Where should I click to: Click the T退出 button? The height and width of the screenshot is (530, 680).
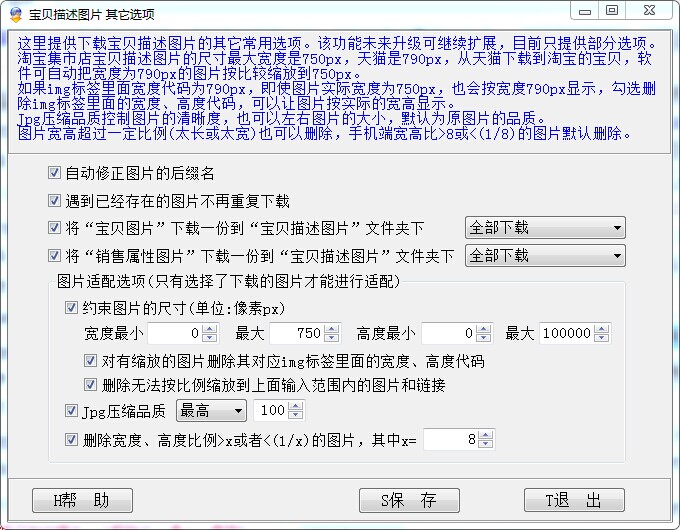[574, 500]
